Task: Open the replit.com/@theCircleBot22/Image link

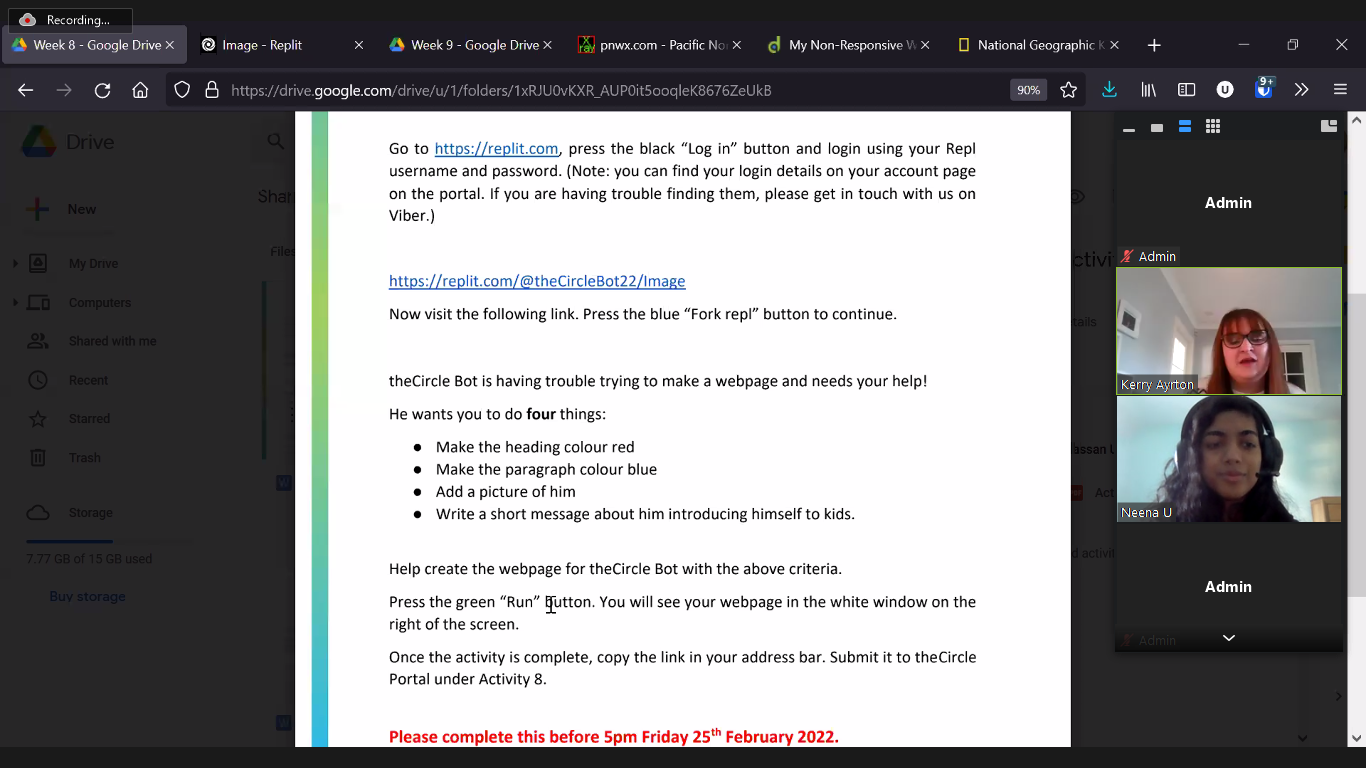Action: (537, 281)
